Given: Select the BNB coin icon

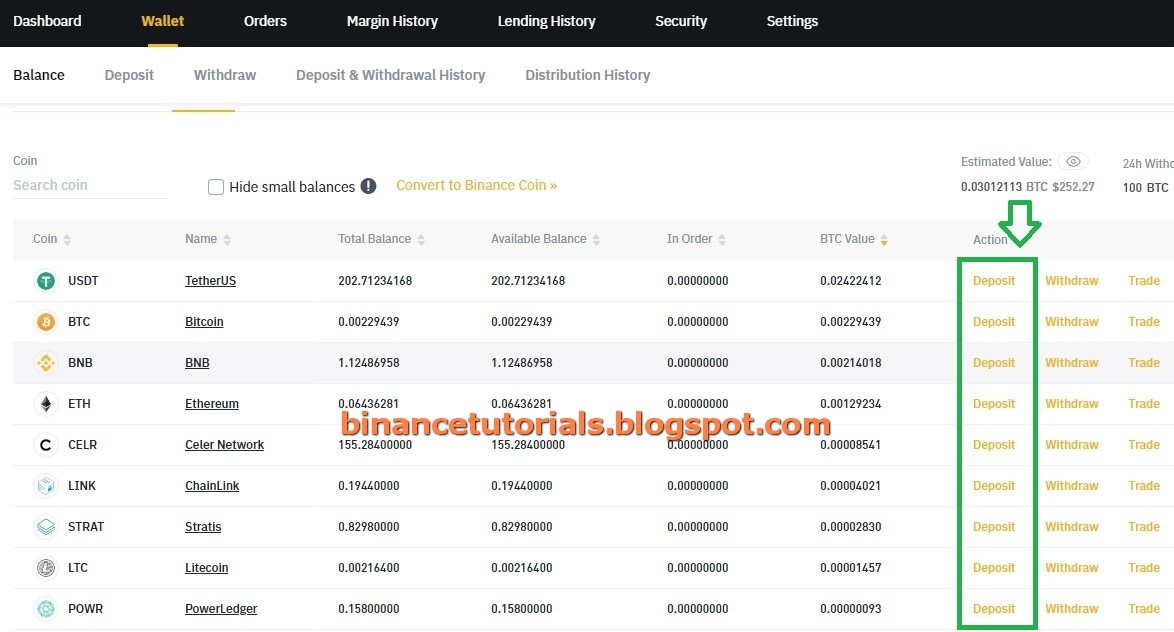Looking at the screenshot, I should [45, 363].
